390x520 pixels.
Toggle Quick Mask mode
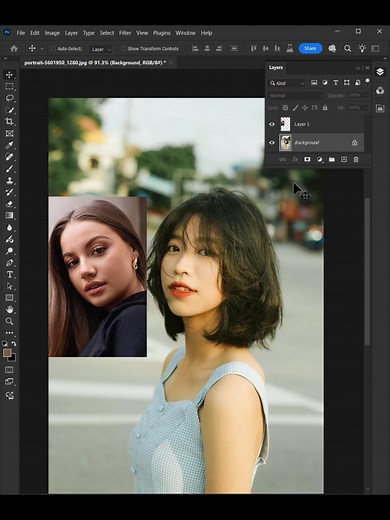click(x=9, y=370)
